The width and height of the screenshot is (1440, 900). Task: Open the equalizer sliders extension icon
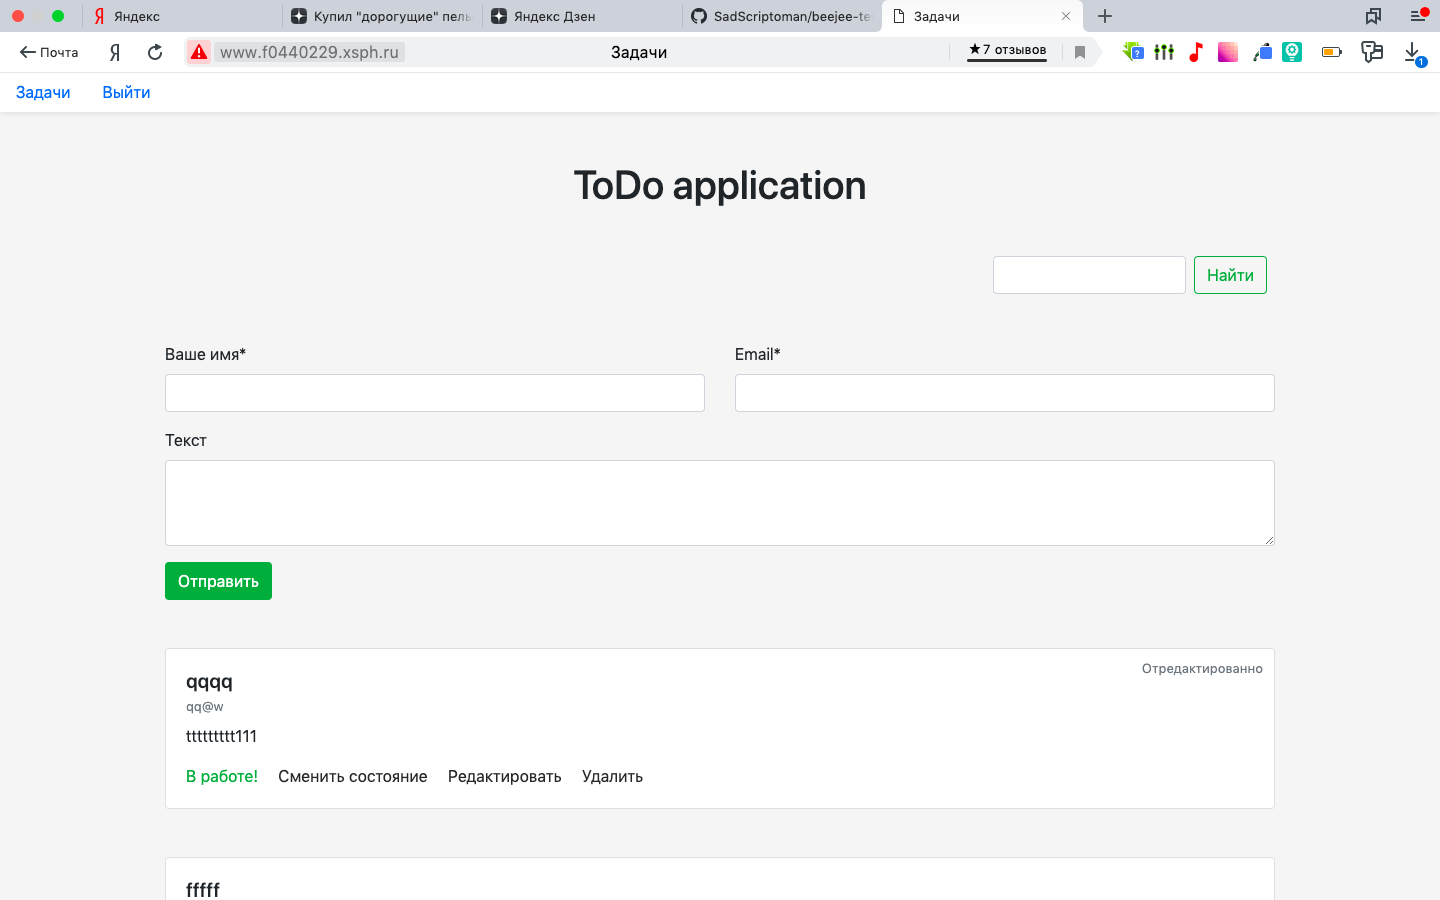pyautogui.click(x=1164, y=52)
